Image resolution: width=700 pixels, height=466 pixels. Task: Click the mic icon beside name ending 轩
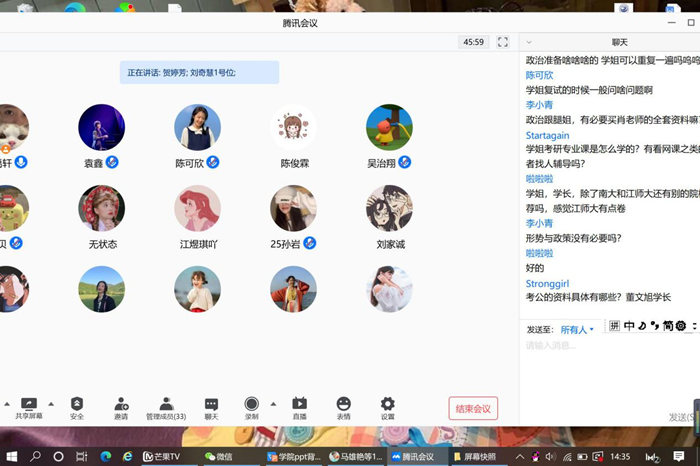tap(21, 162)
